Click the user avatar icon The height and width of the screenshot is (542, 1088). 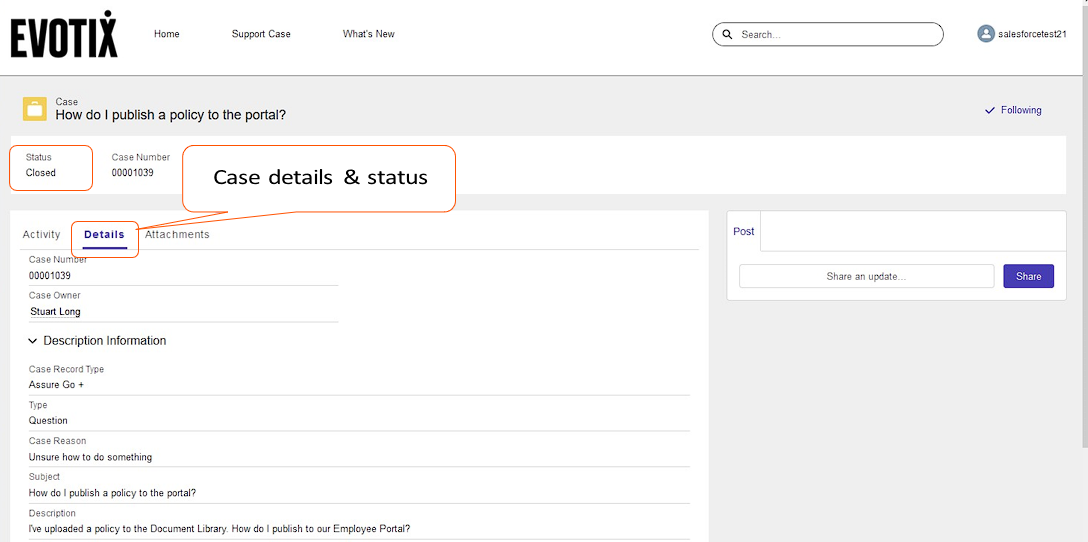coord(986,34)
